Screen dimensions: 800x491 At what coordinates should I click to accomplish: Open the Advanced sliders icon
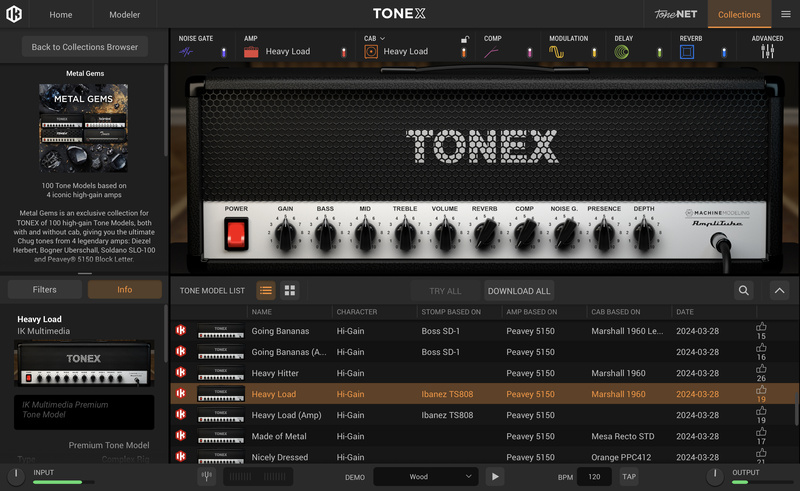(x=767, y=51)
